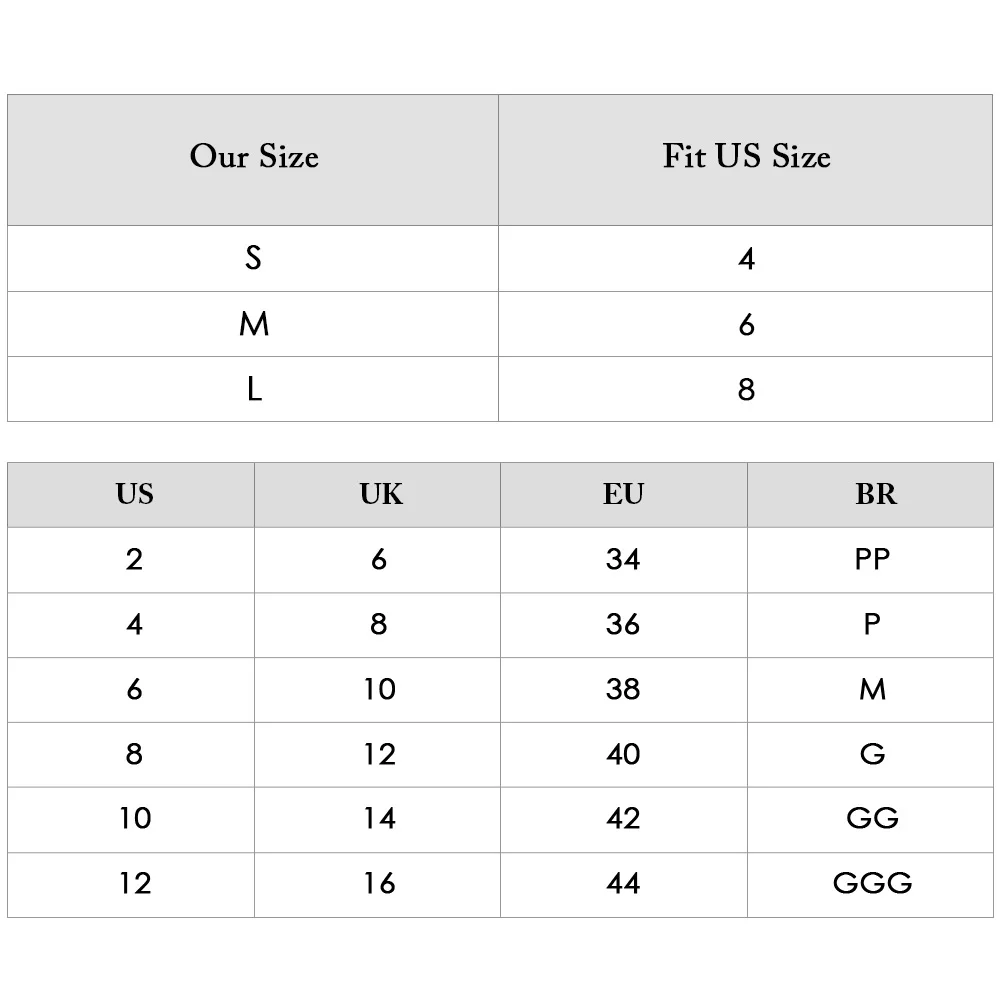Select the S cell under Our Size
This screenshot has height=1000, width=1000.
click(254, 259)
